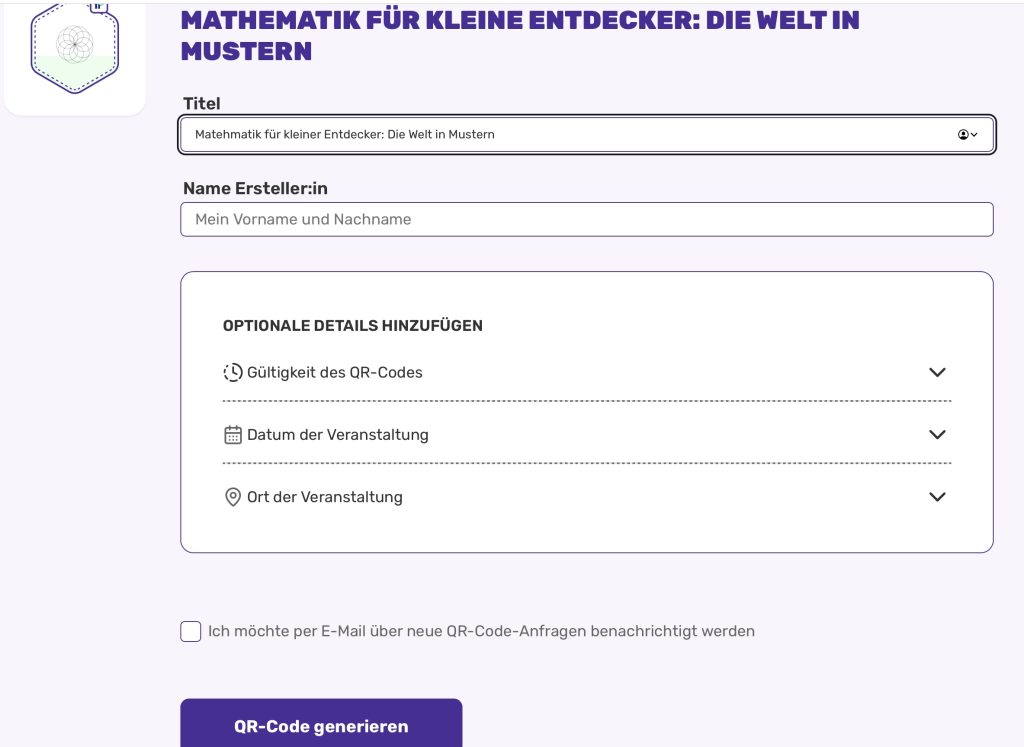The width and height of the screenshot is (1024, 747).
Task: Select the "Gültigkeit des QR-Codes" label
Action: (335, 372)
